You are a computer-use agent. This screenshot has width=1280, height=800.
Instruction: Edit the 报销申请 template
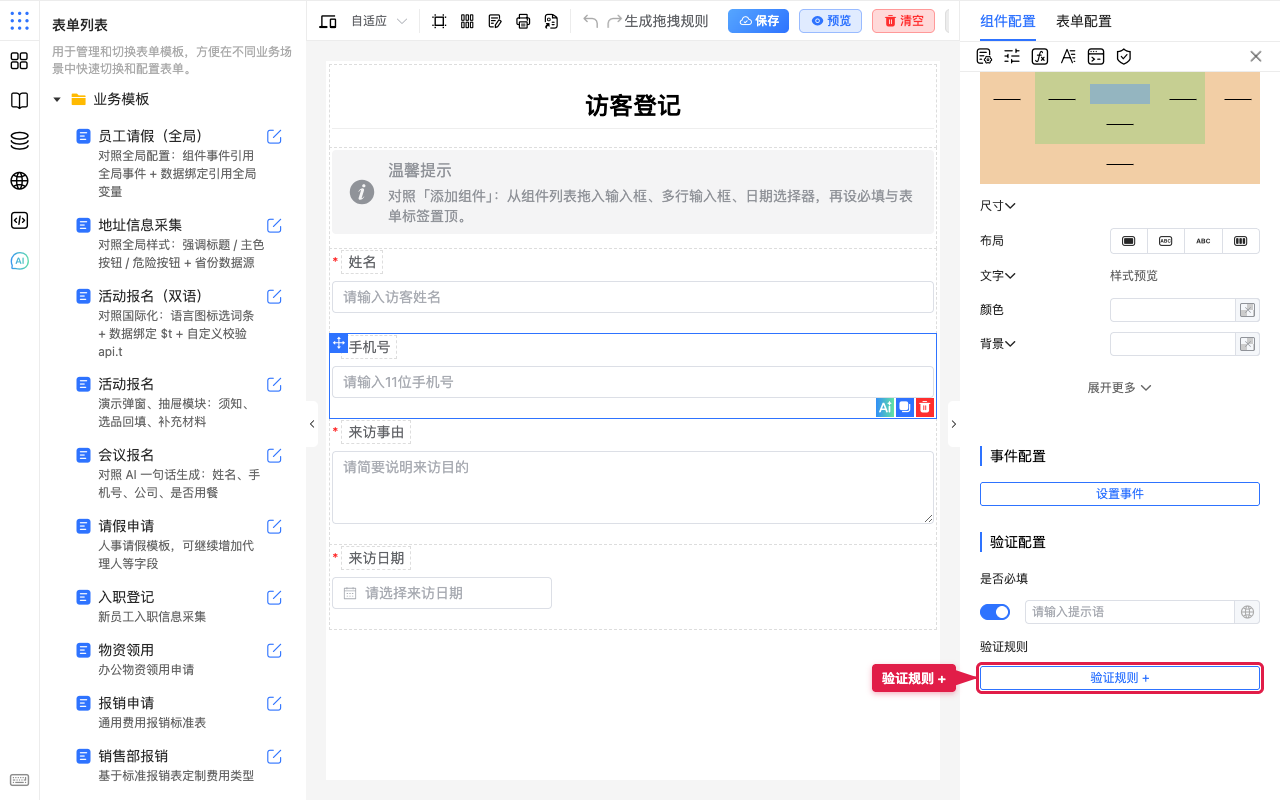(274, 703)
